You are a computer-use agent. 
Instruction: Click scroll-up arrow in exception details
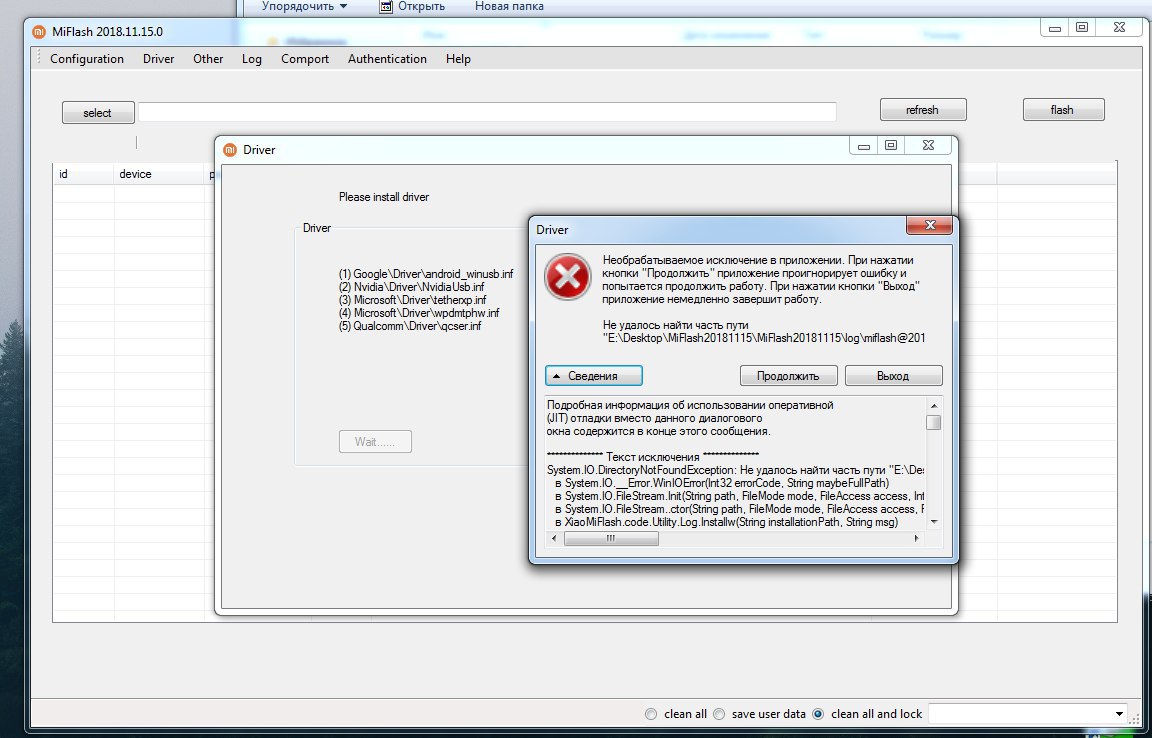[x=934, y=405]
